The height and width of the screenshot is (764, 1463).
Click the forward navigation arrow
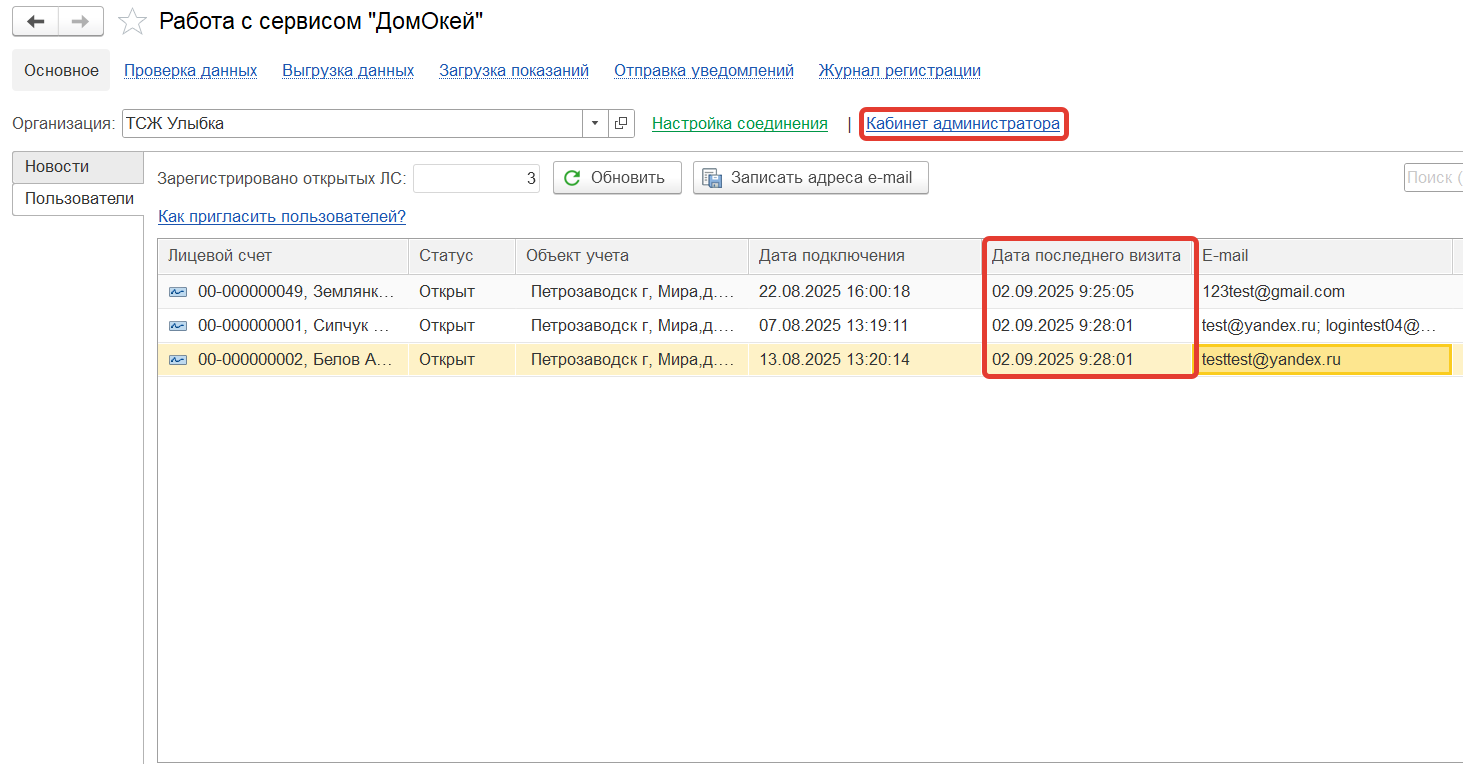tap(81, 21)
